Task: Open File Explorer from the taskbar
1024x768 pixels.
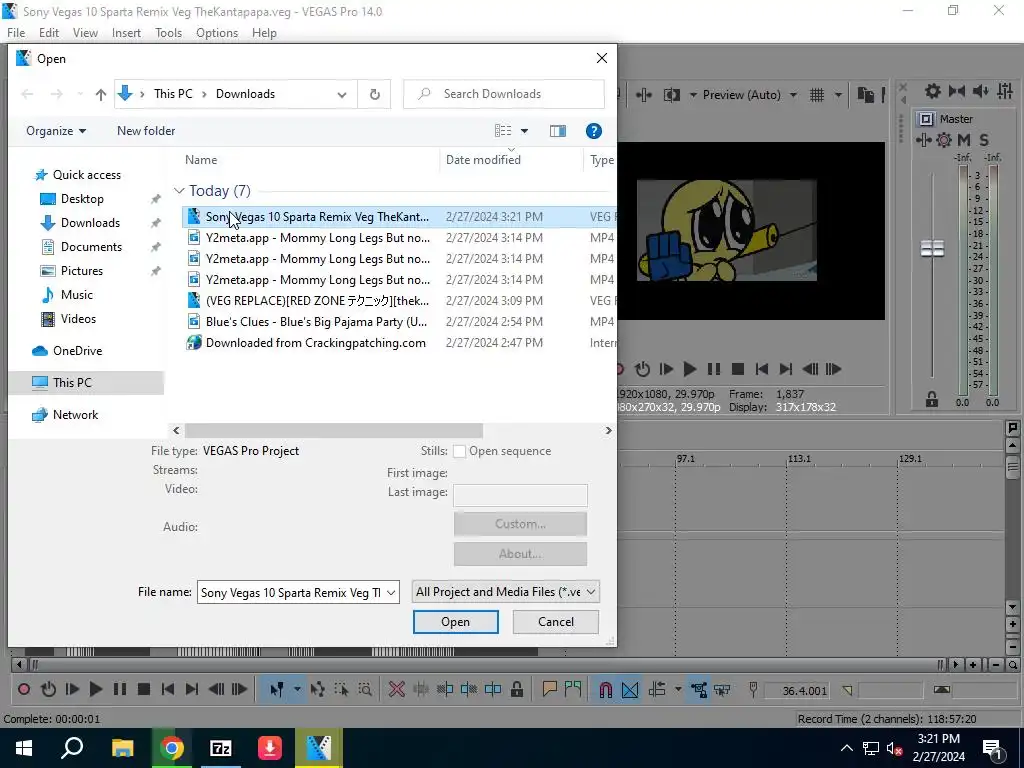Action: tap(122, 748)
